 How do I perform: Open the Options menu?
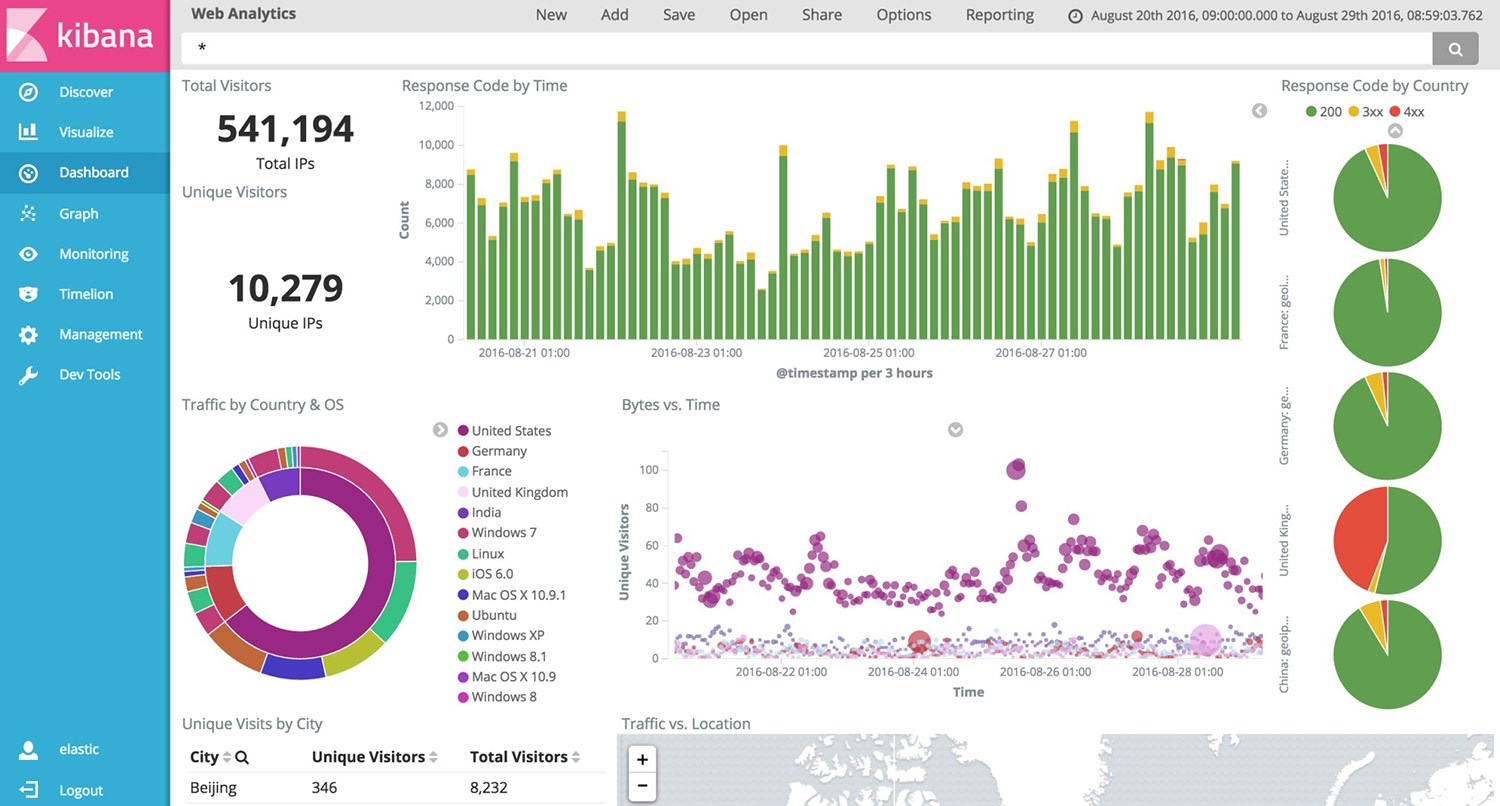pyautogui.click(x=903, y=14)
